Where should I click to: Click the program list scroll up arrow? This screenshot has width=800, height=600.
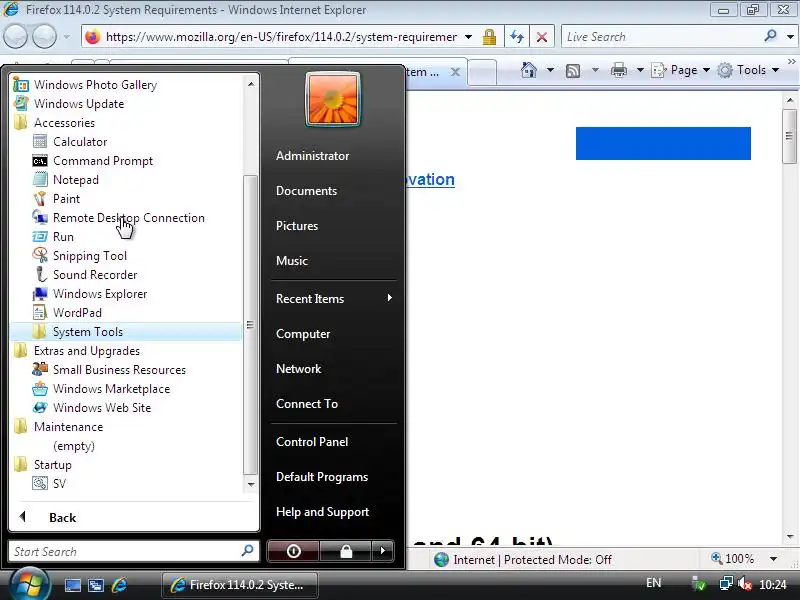(x=251, y=84)
